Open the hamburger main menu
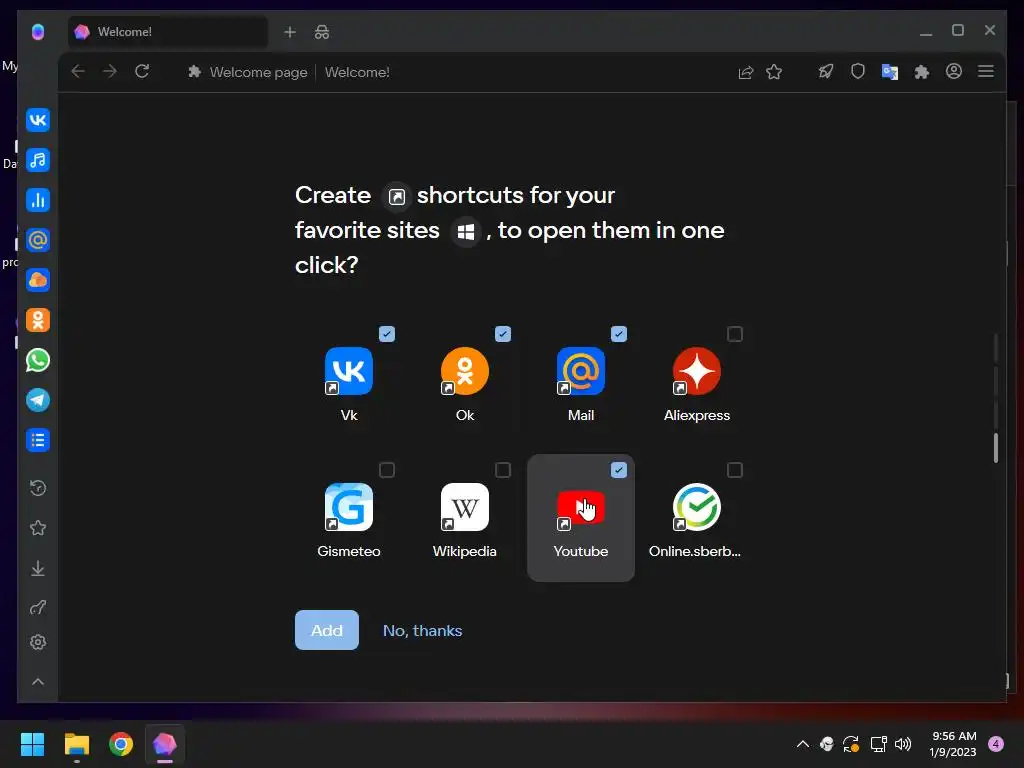This screenshot has width=1024, height=768. coord(986,71)
